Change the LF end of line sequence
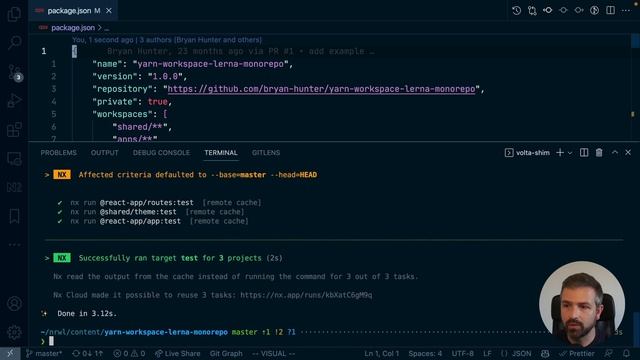 tap(487, 353)
